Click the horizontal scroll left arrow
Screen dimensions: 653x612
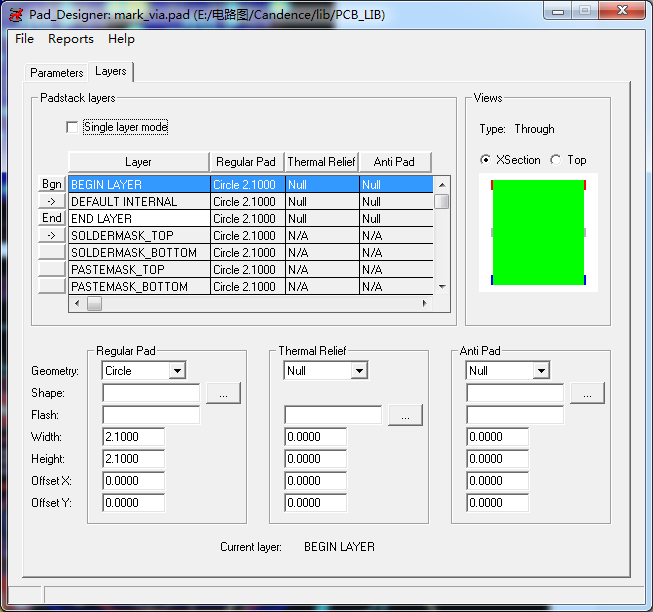[x=77, y=304]
